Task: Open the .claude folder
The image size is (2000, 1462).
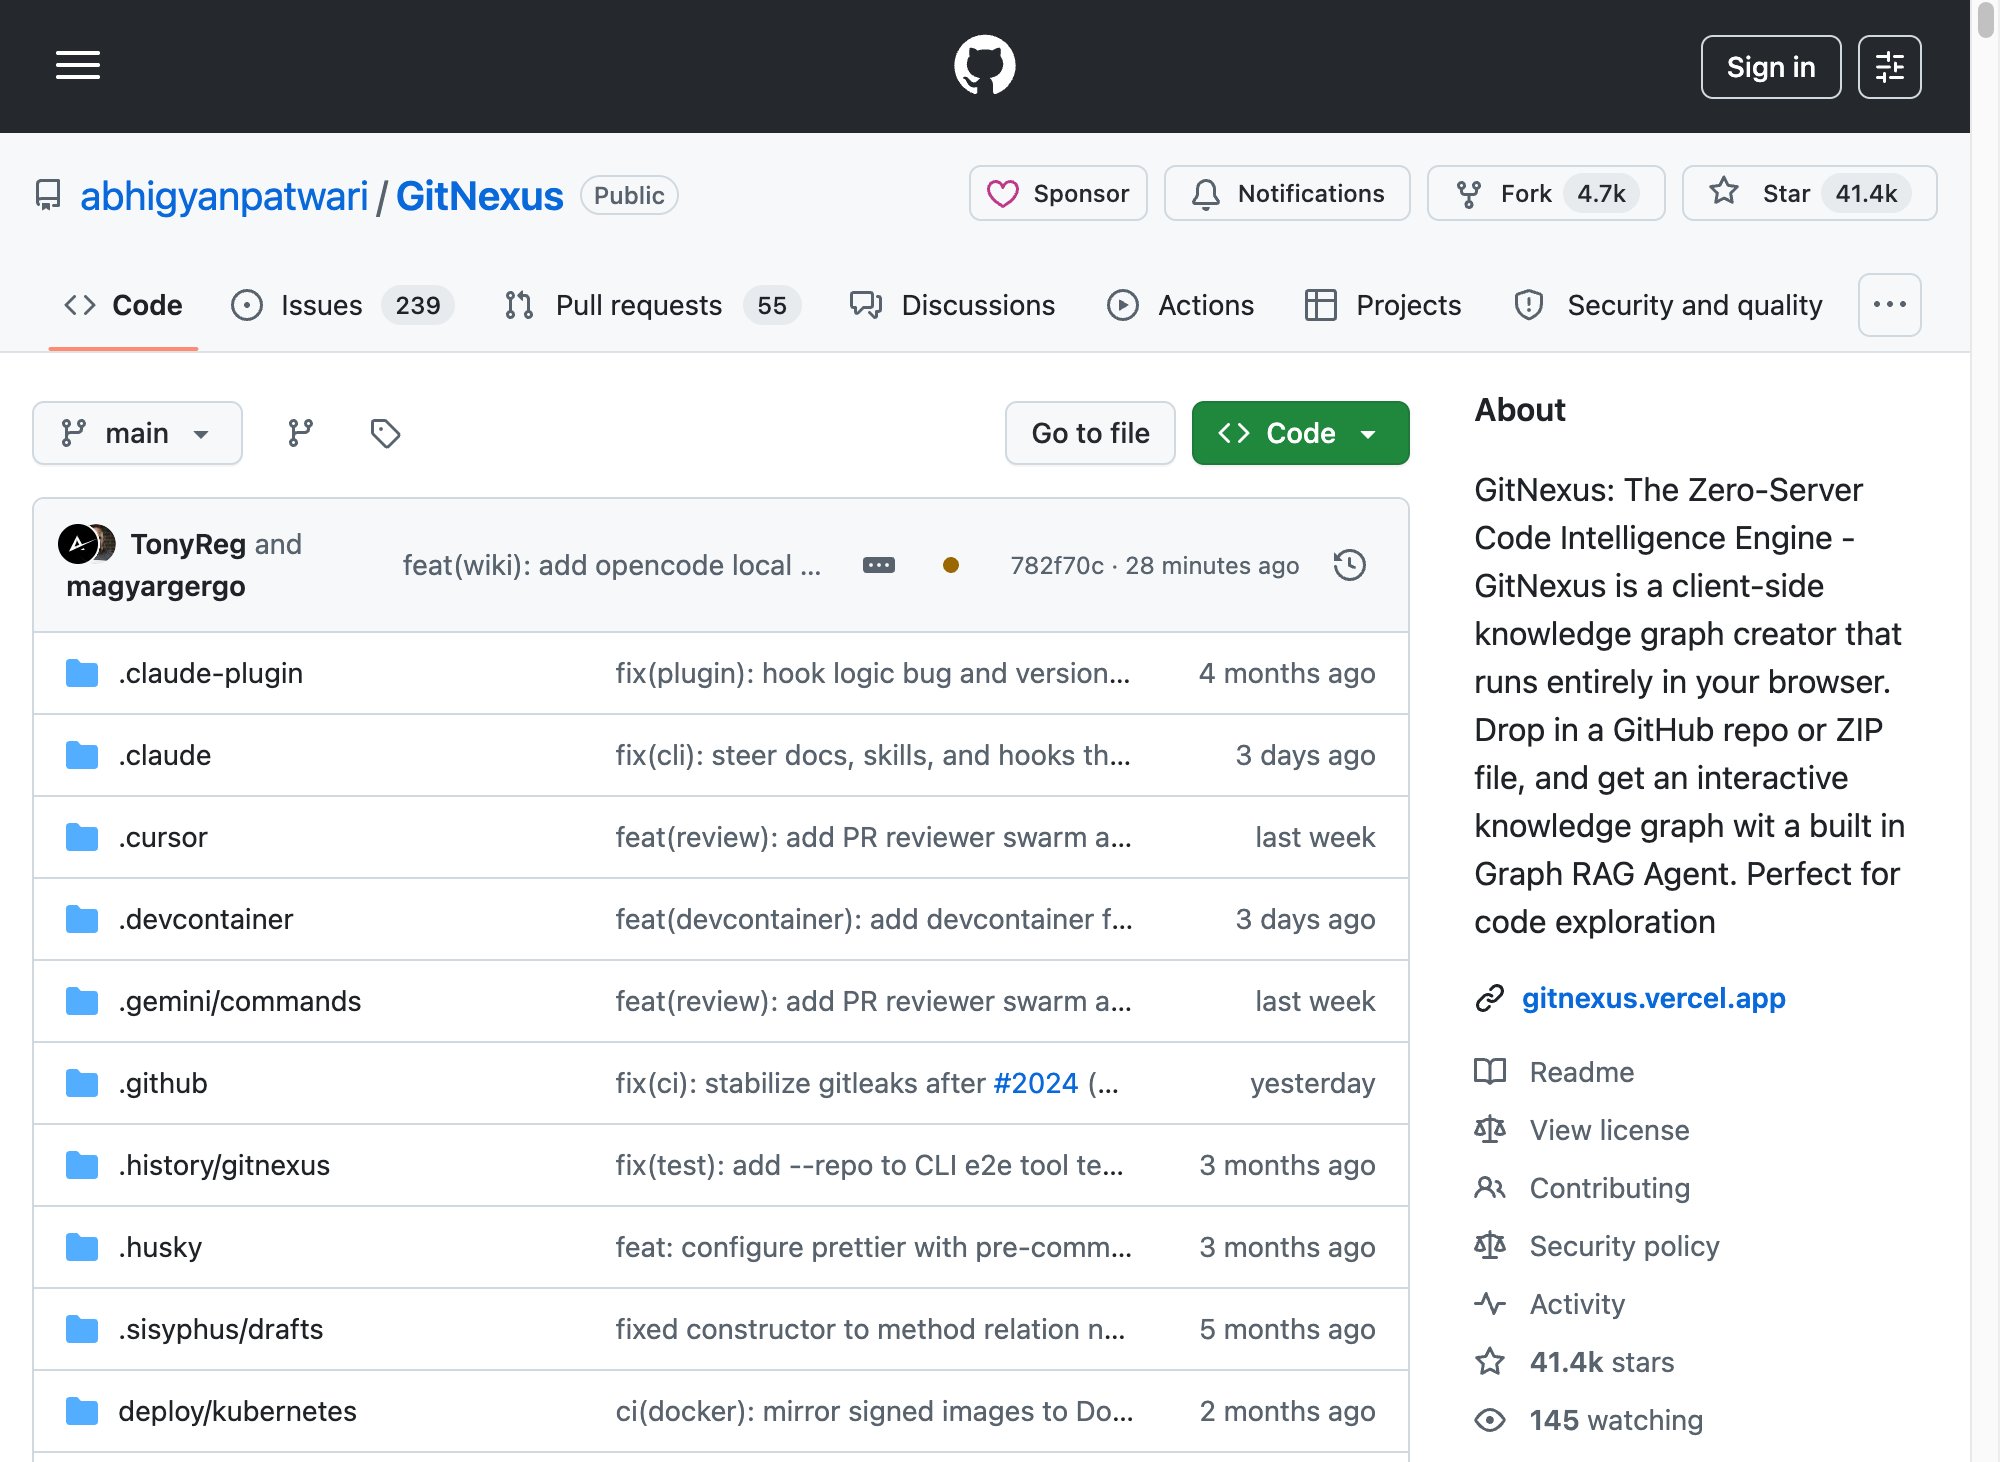Action: click(165, 755)
